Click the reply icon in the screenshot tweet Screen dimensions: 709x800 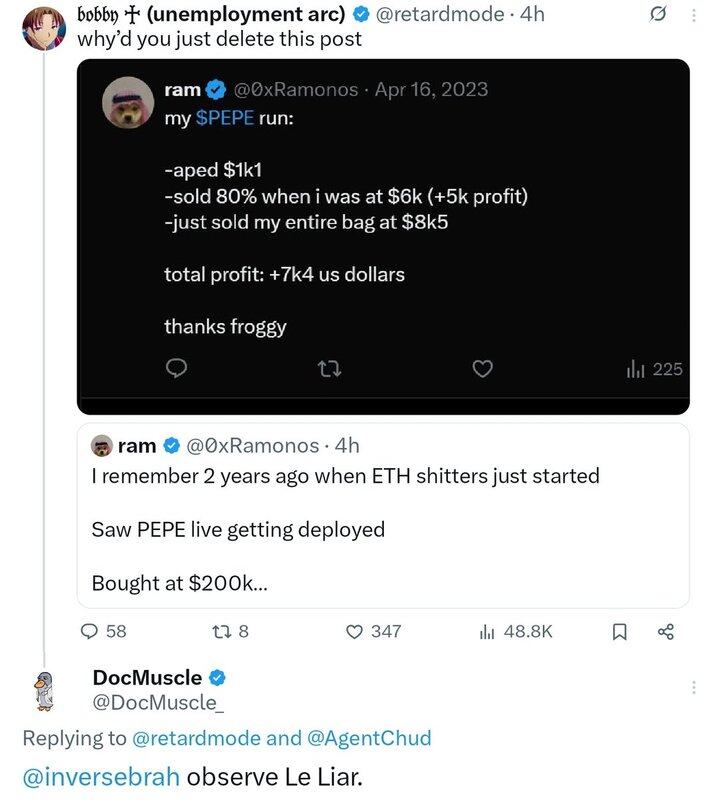176,369
